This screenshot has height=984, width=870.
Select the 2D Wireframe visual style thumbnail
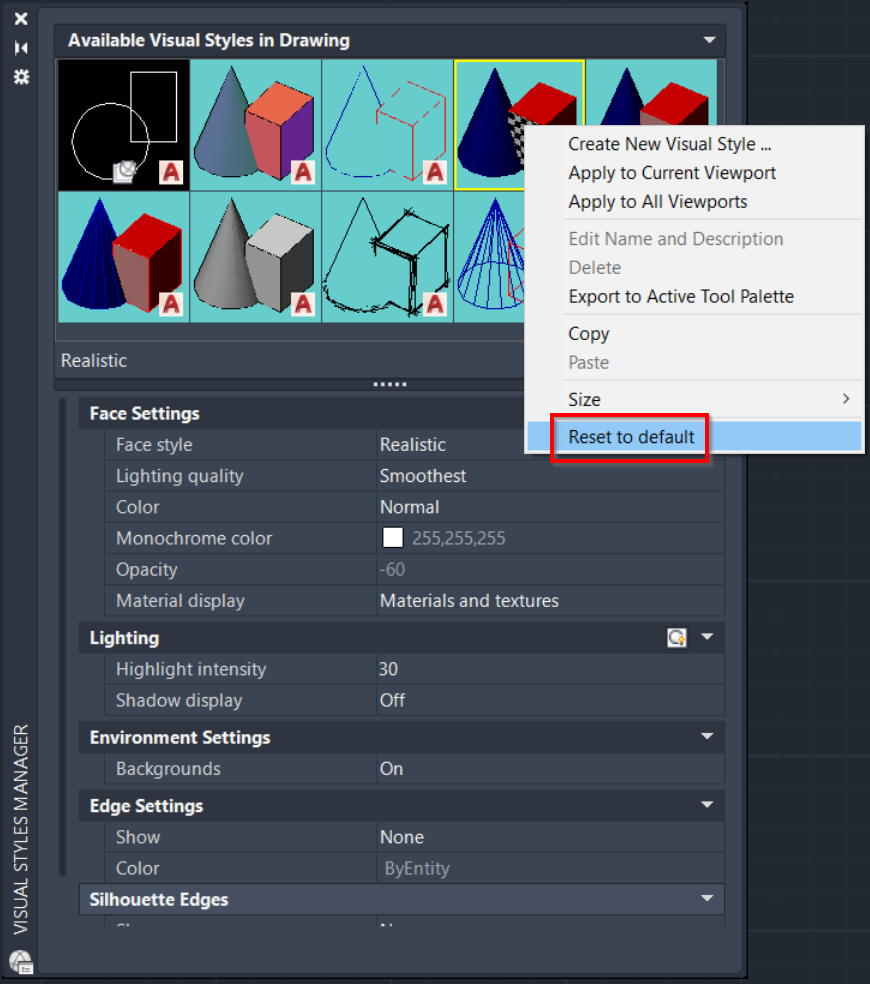click(x=124, y=125)
